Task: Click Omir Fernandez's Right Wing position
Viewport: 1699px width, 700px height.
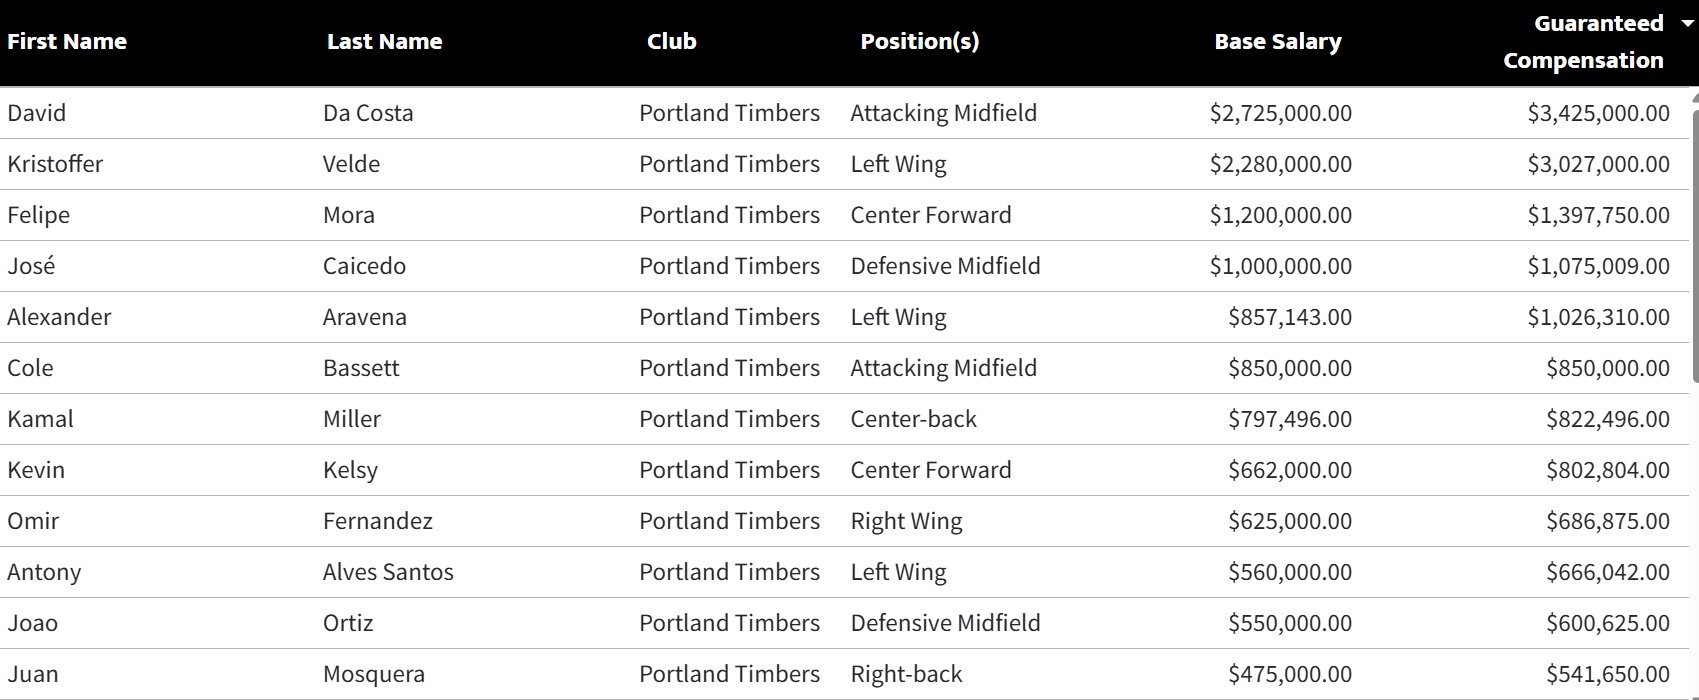Action: pos(906,521)
